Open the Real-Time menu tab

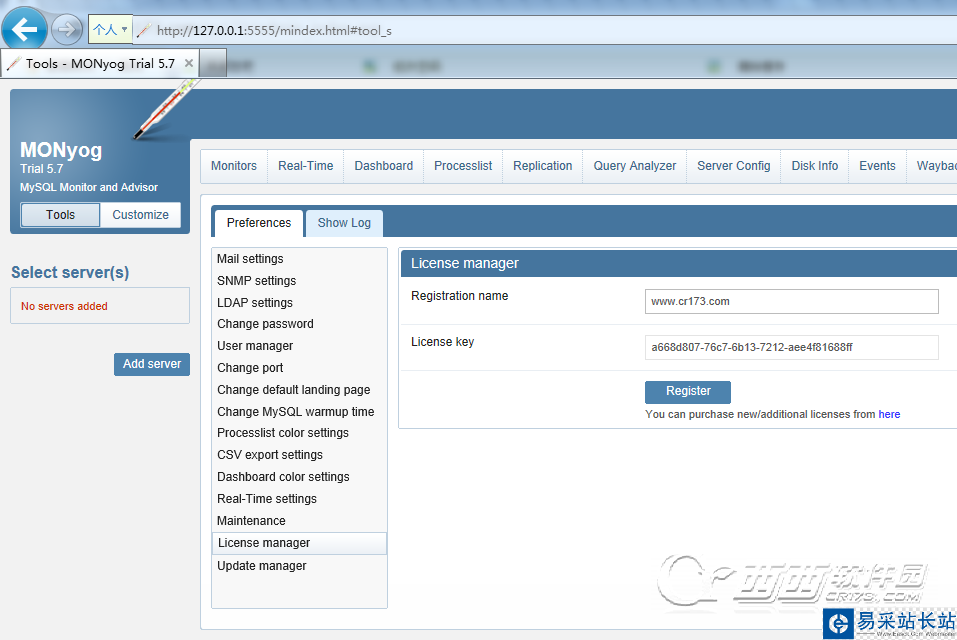coord(306,166)
